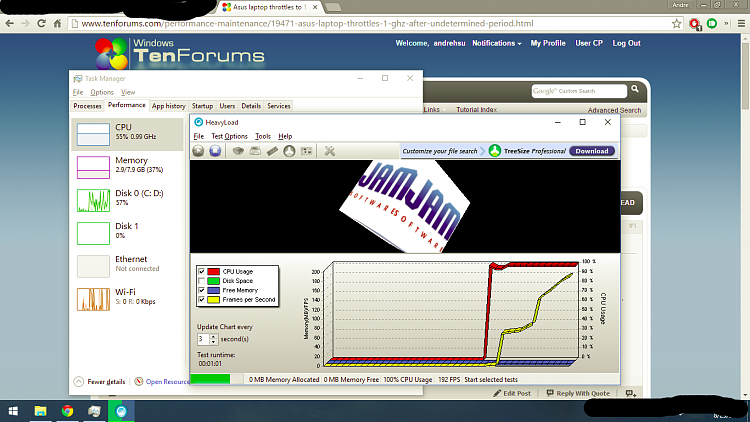Open the Windows Start menu
This screenshot has width=750, height=422.
(13, 411)
